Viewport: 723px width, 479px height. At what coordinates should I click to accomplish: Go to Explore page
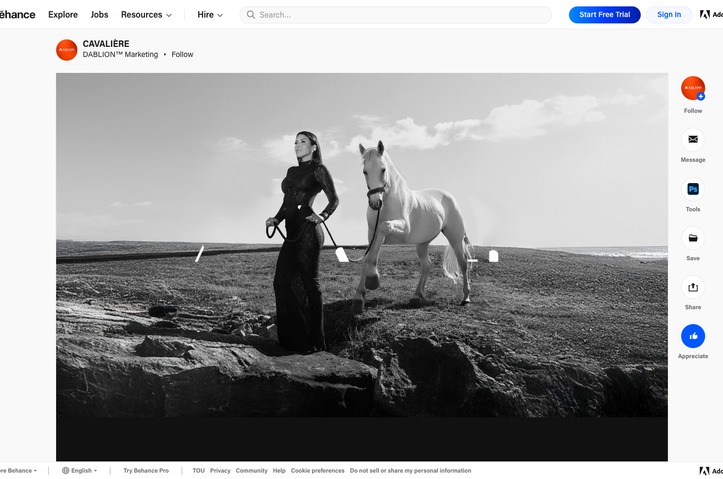[x=63, y=15]
